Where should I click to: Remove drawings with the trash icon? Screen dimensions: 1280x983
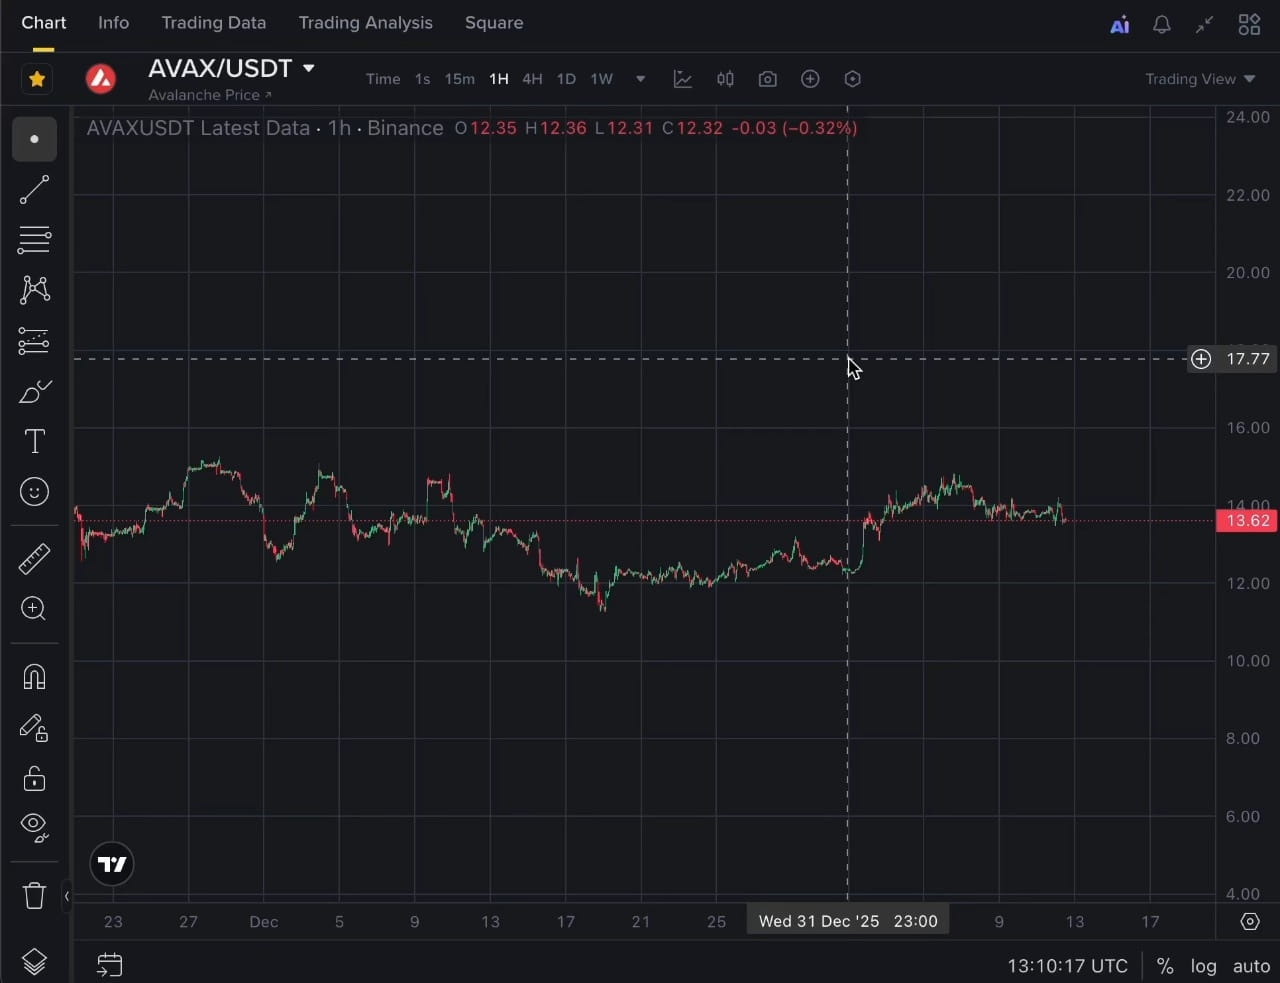pos(33,895)
